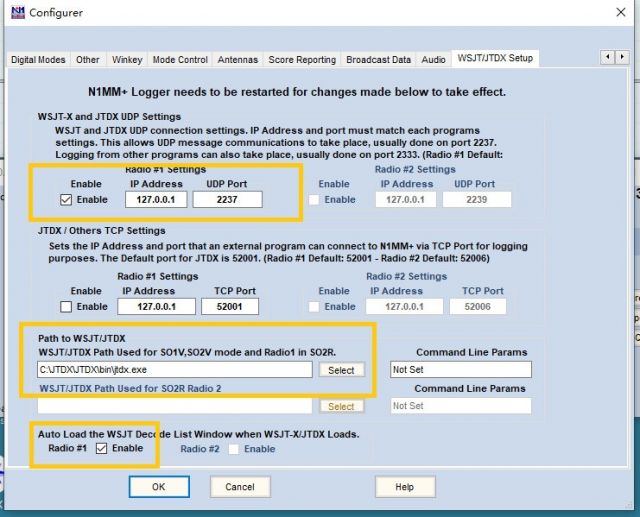640x517 pixels.
Task: Click TCP Radio #2 IP Address field
Action: (404, 306)
